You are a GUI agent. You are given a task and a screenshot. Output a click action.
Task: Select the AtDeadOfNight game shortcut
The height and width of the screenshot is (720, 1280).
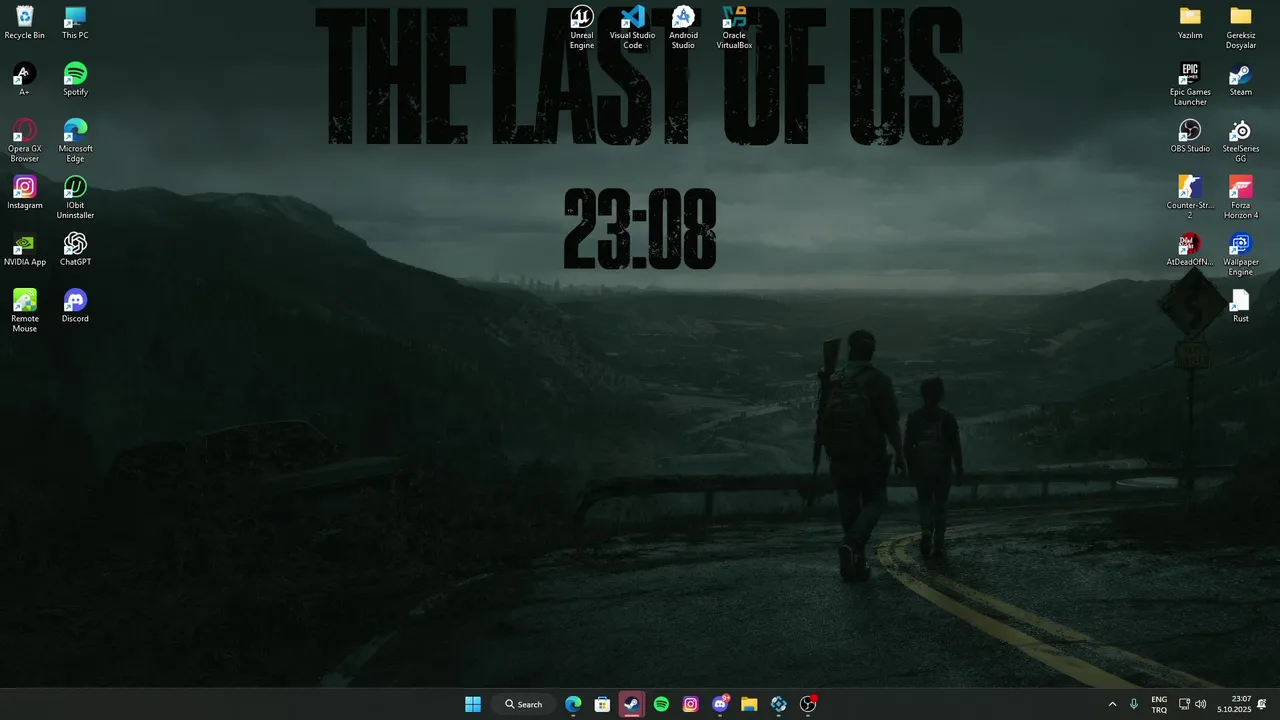1190,250
